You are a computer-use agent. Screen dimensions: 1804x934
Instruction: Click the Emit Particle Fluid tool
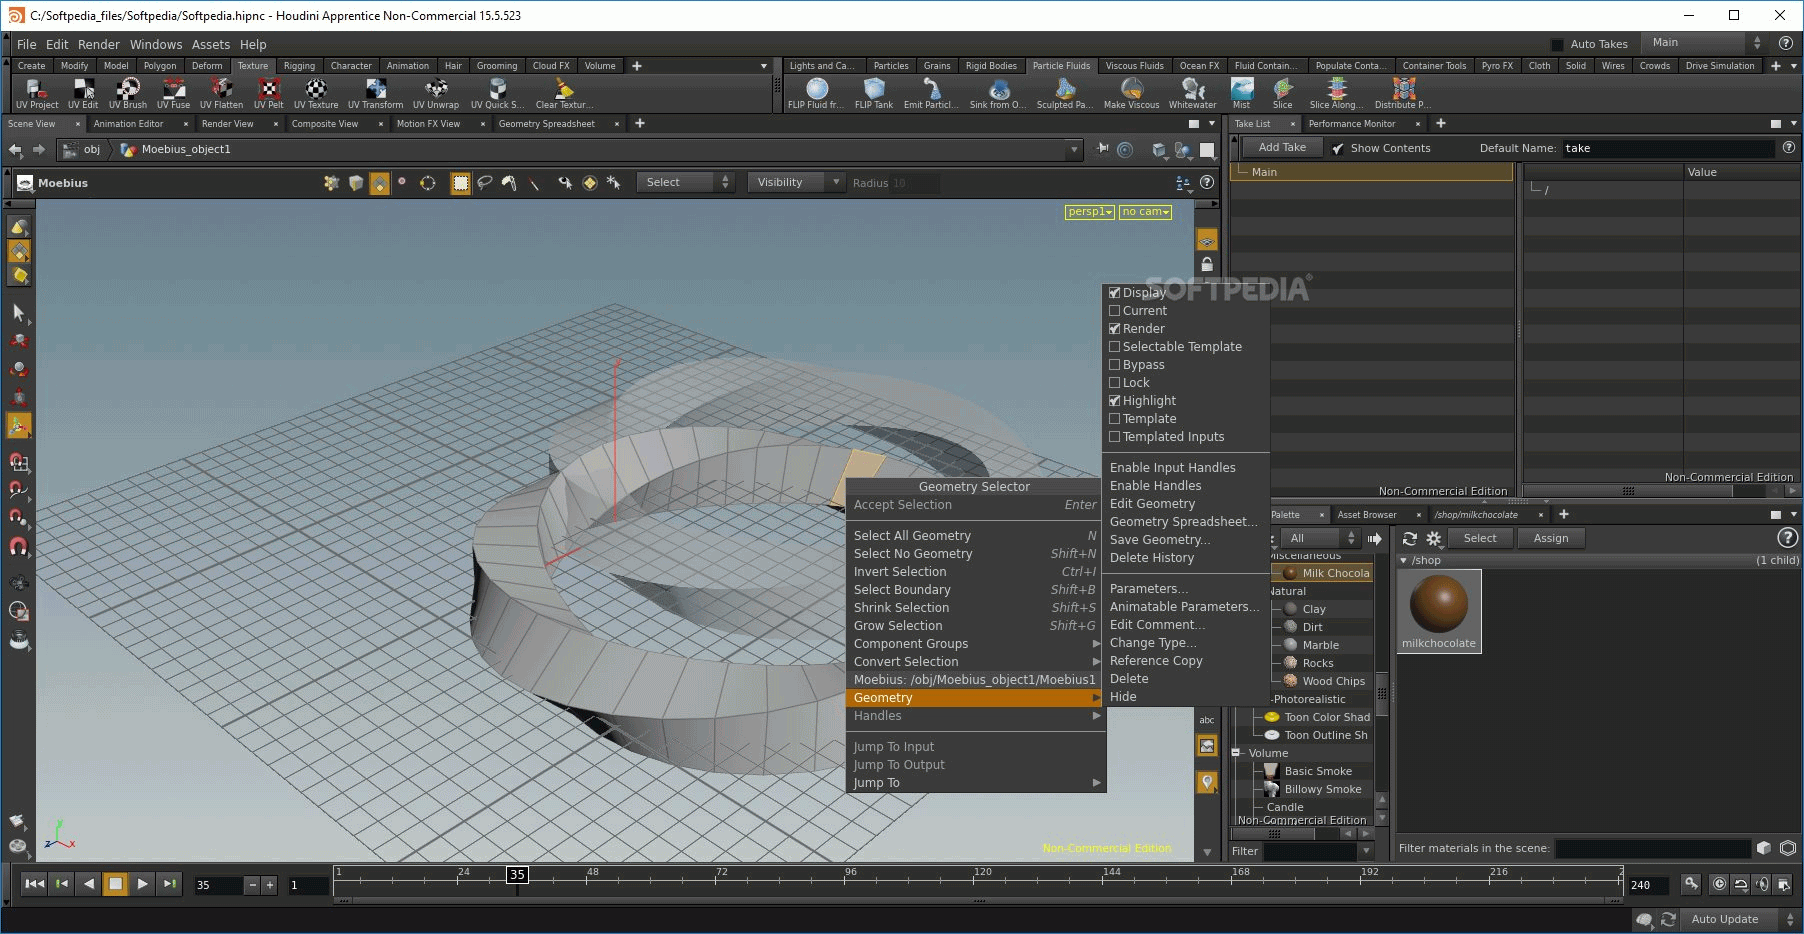(x=931, y=94)
